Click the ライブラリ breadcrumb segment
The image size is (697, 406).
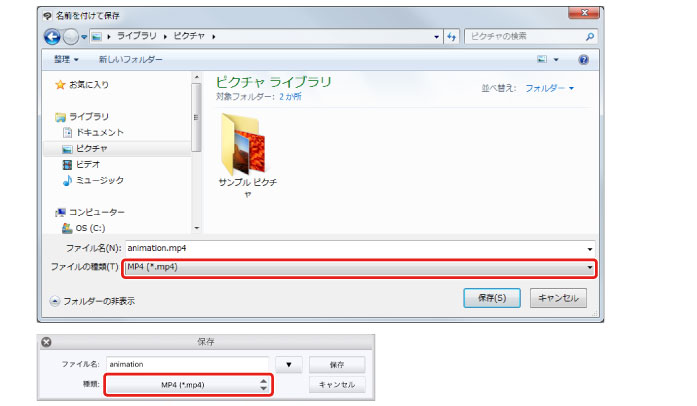137,36
